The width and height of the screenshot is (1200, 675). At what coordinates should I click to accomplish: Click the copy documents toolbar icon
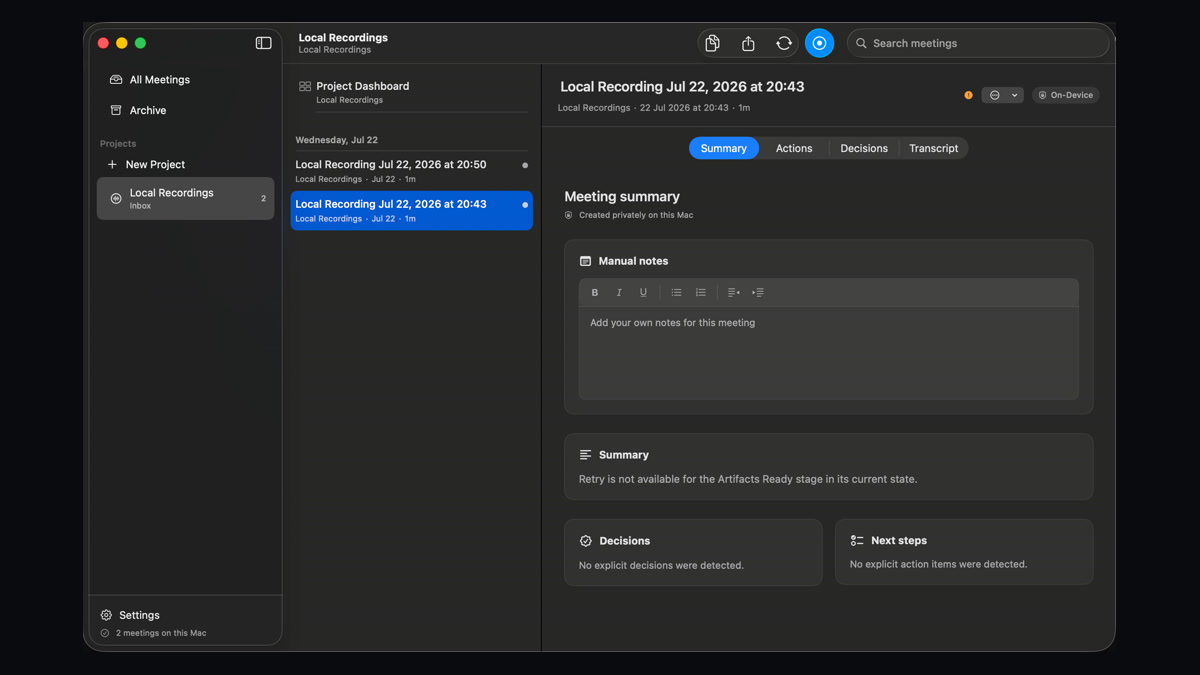tap(712, 43)
